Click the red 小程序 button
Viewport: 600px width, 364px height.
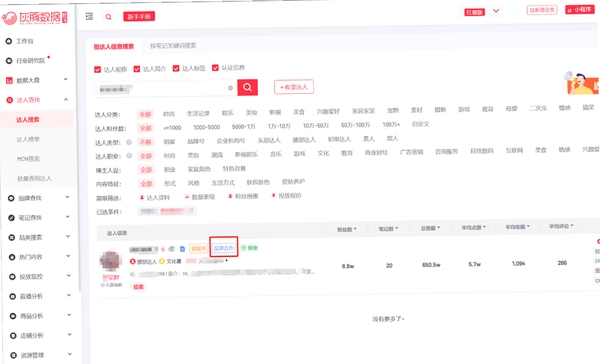click(580, 10)
